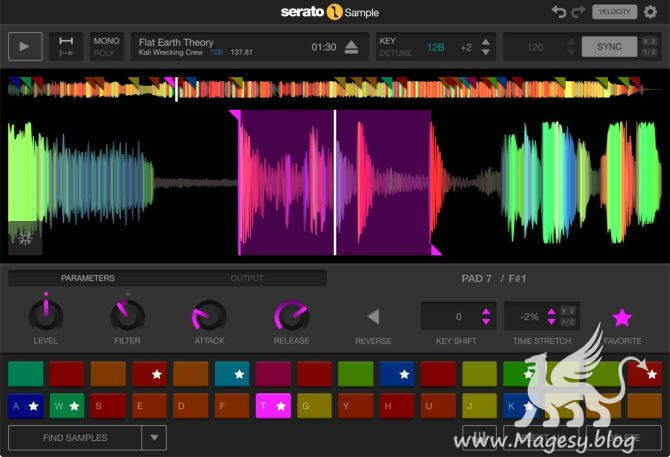Switch to the PARAMETERS tab

click(88, 278)
